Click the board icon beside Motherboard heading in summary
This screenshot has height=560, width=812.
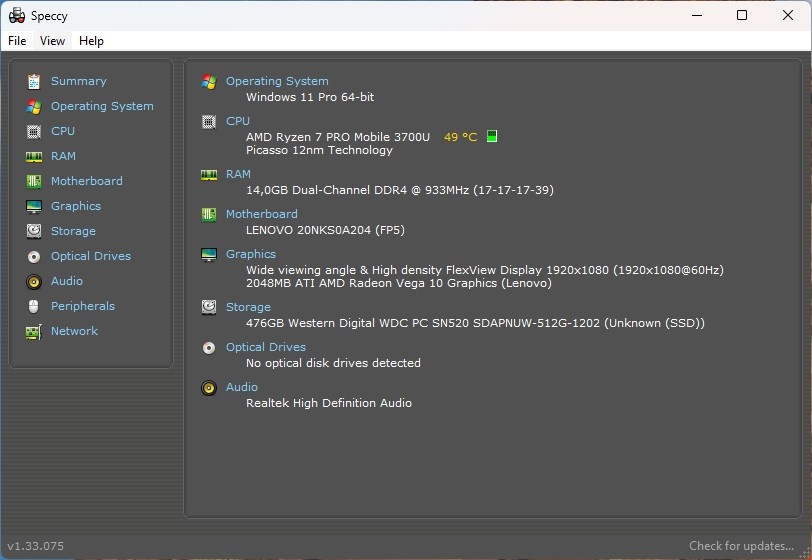[209, 214]
